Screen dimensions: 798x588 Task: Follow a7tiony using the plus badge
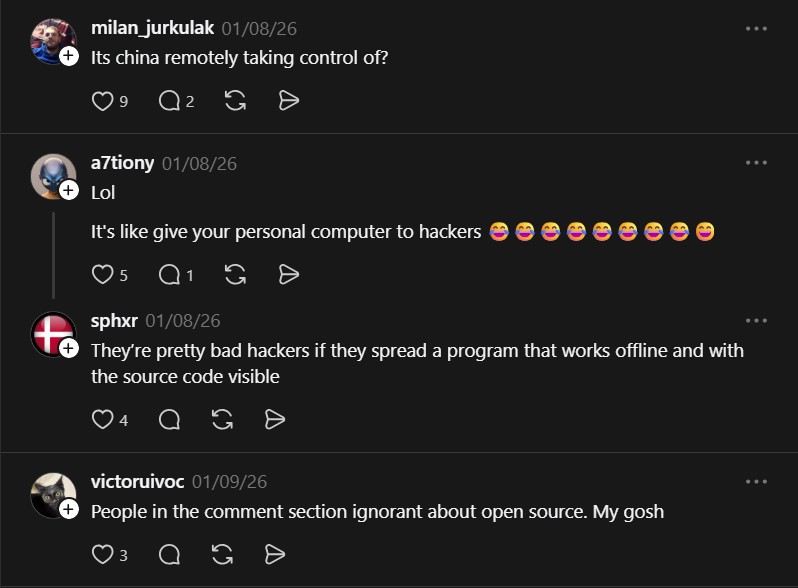[x=68, y=190]
